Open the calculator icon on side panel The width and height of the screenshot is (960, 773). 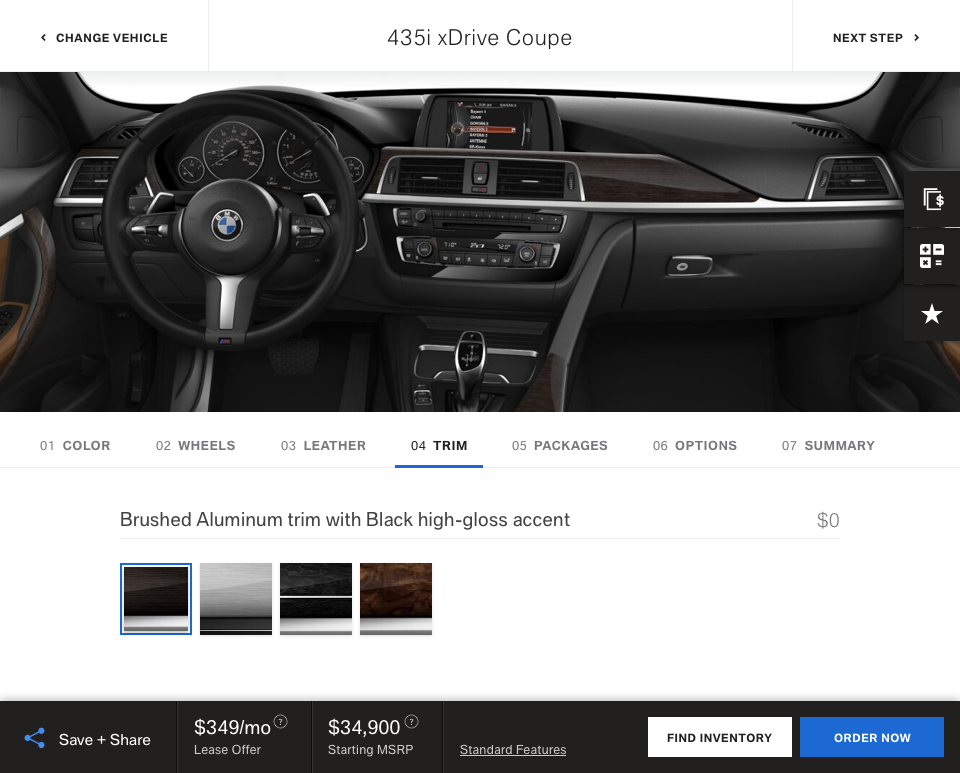click(x=932, y=256)
